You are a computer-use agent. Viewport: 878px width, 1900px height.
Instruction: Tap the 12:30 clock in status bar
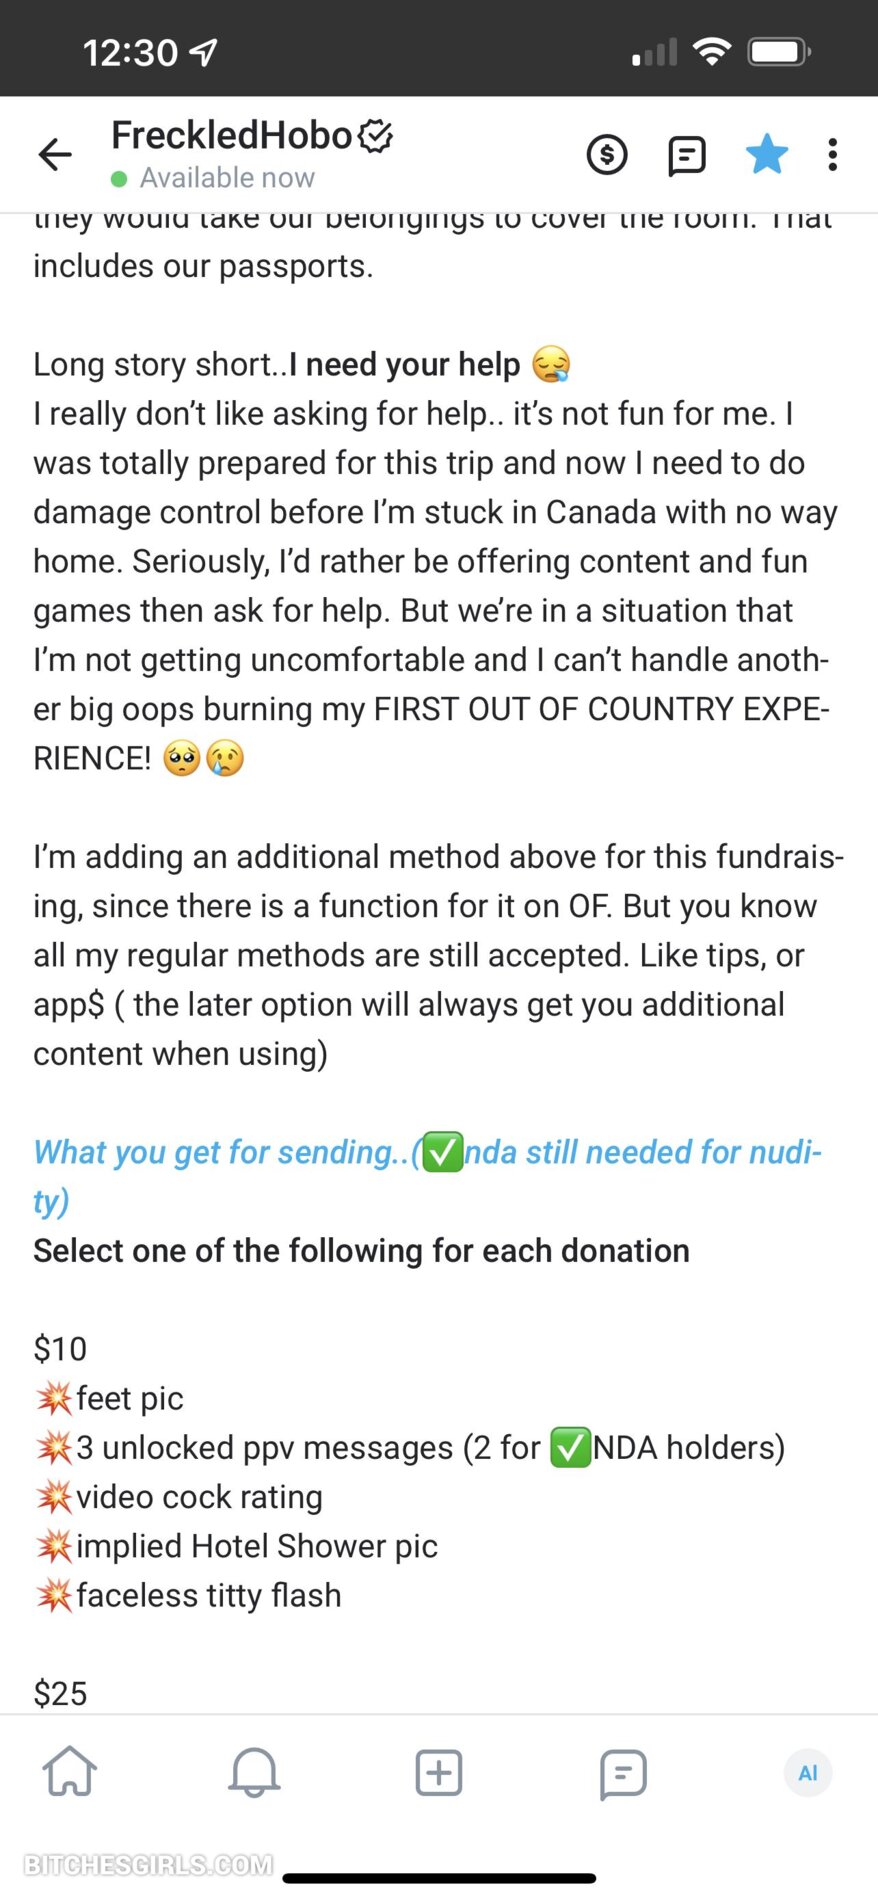point(130,53)
